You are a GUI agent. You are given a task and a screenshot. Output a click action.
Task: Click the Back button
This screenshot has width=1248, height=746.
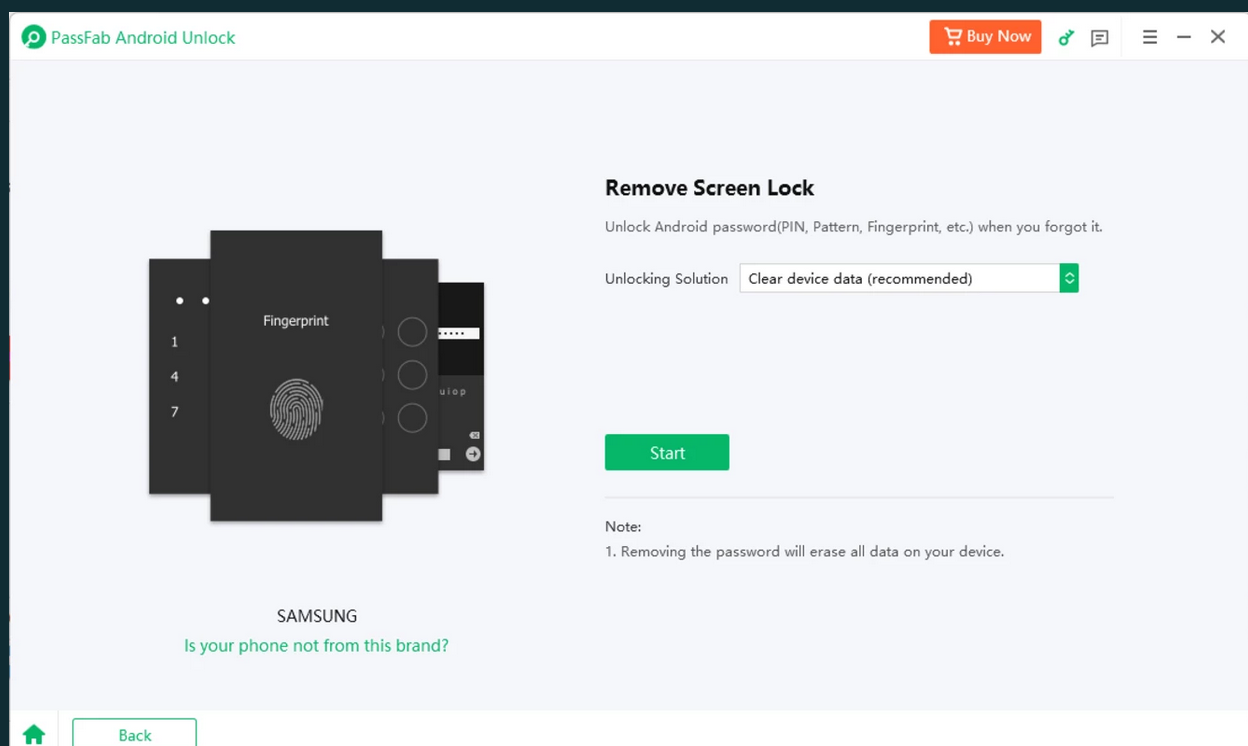point(134,733)
